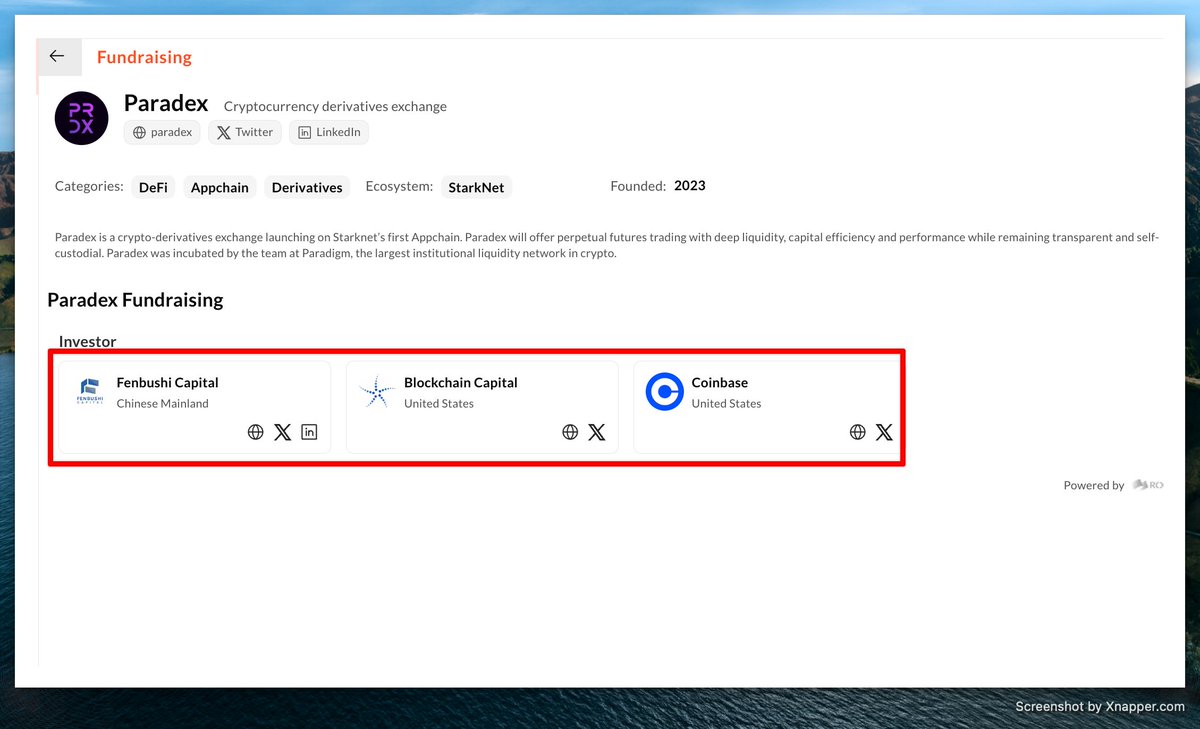The height and width of the screenshot is (729, 1200).
Task: Select the DeFi category tag
Action: [x=153, y=186]
